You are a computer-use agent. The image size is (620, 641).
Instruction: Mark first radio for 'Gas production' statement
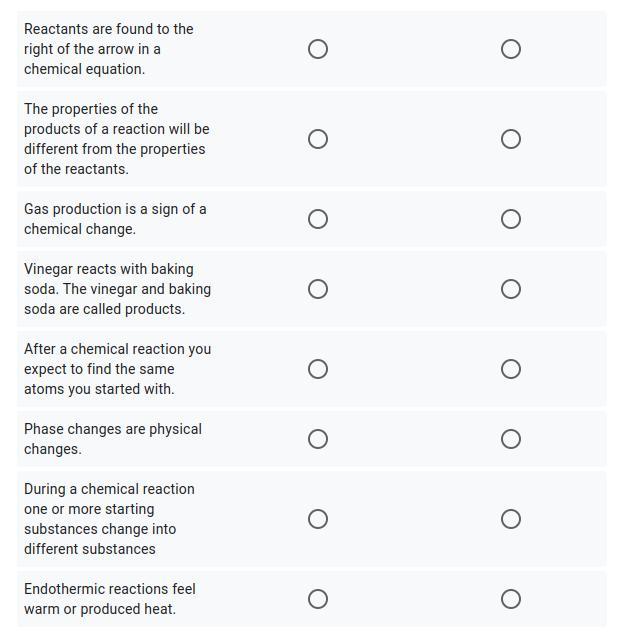click(318, 219)
